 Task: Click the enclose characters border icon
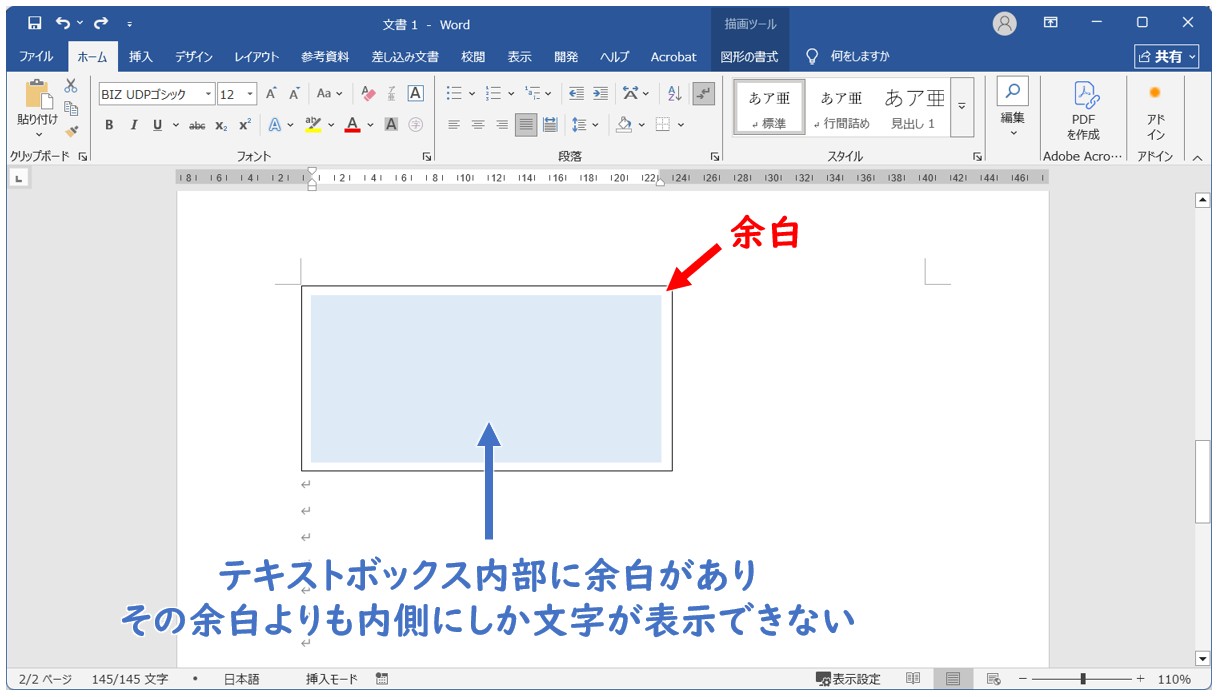click(416, 94)
